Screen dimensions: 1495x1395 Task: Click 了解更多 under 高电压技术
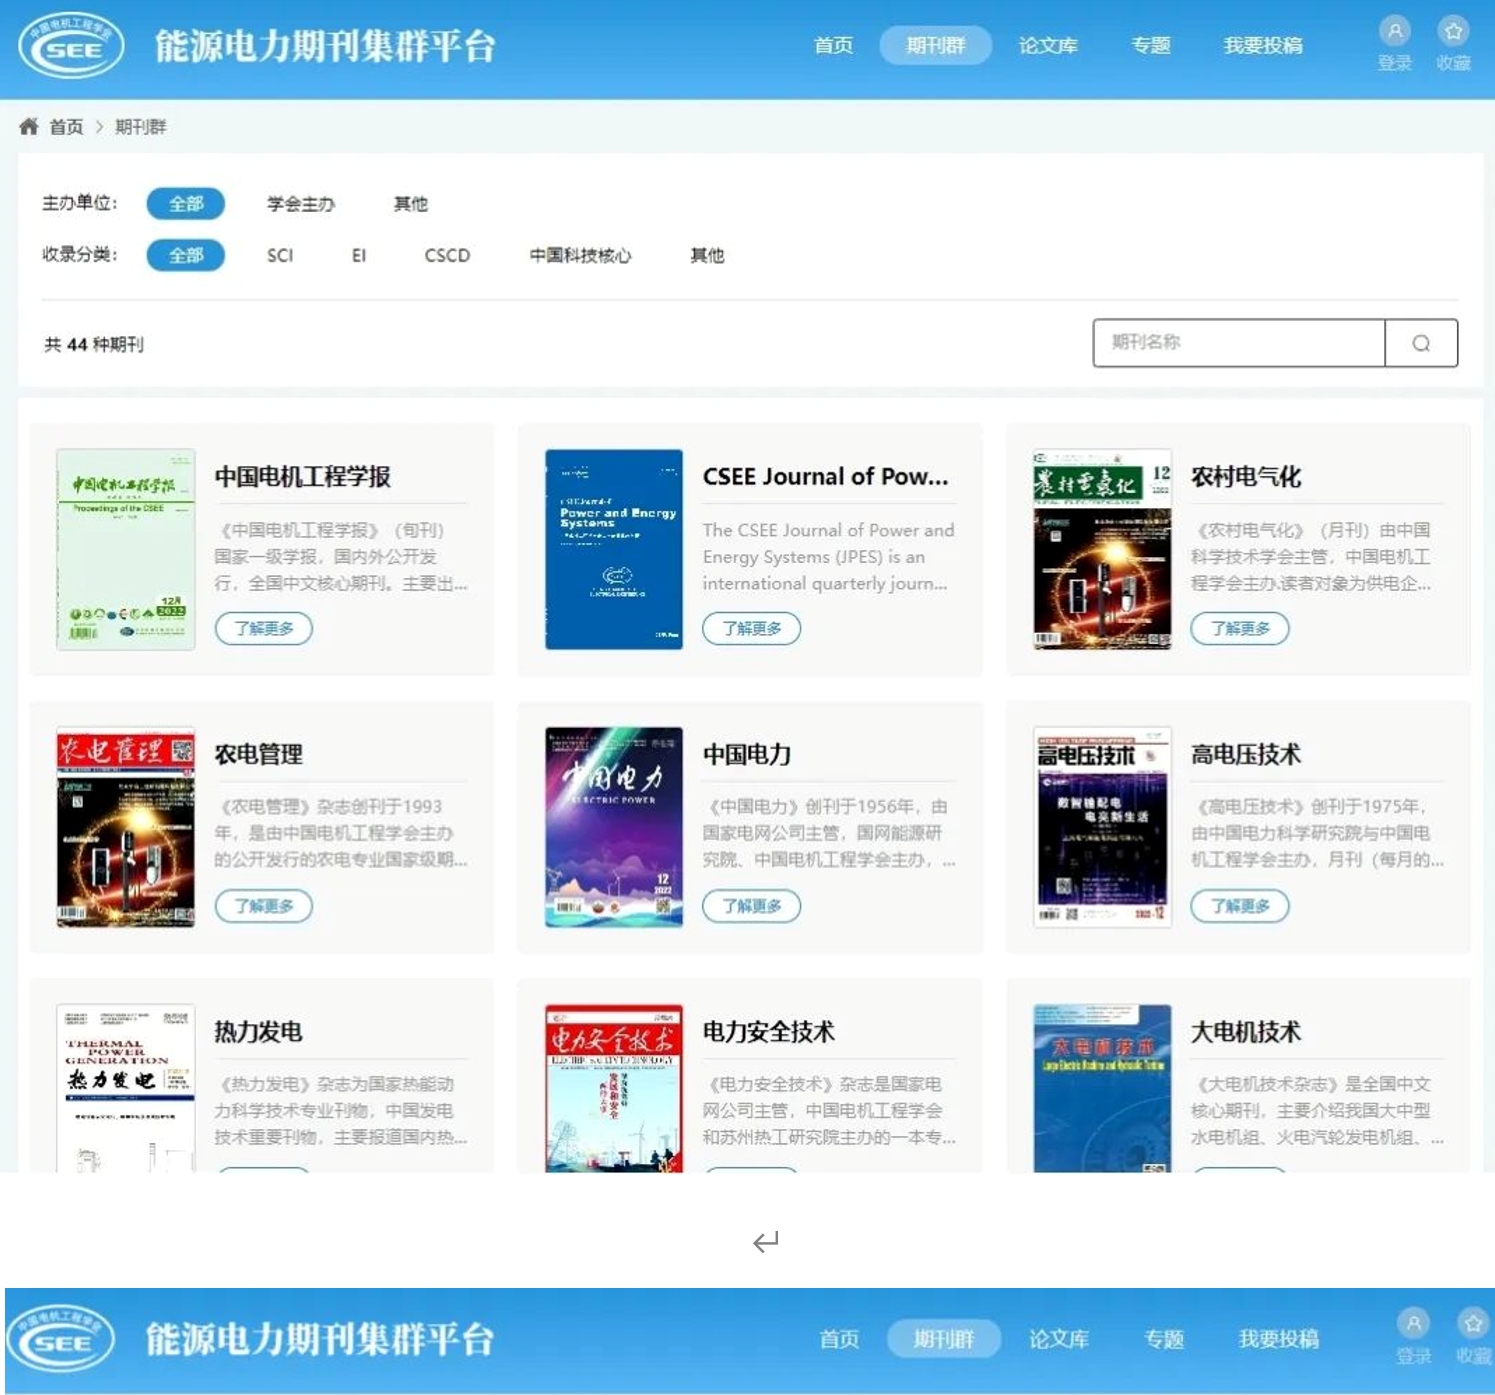(x=1240, y=906)
